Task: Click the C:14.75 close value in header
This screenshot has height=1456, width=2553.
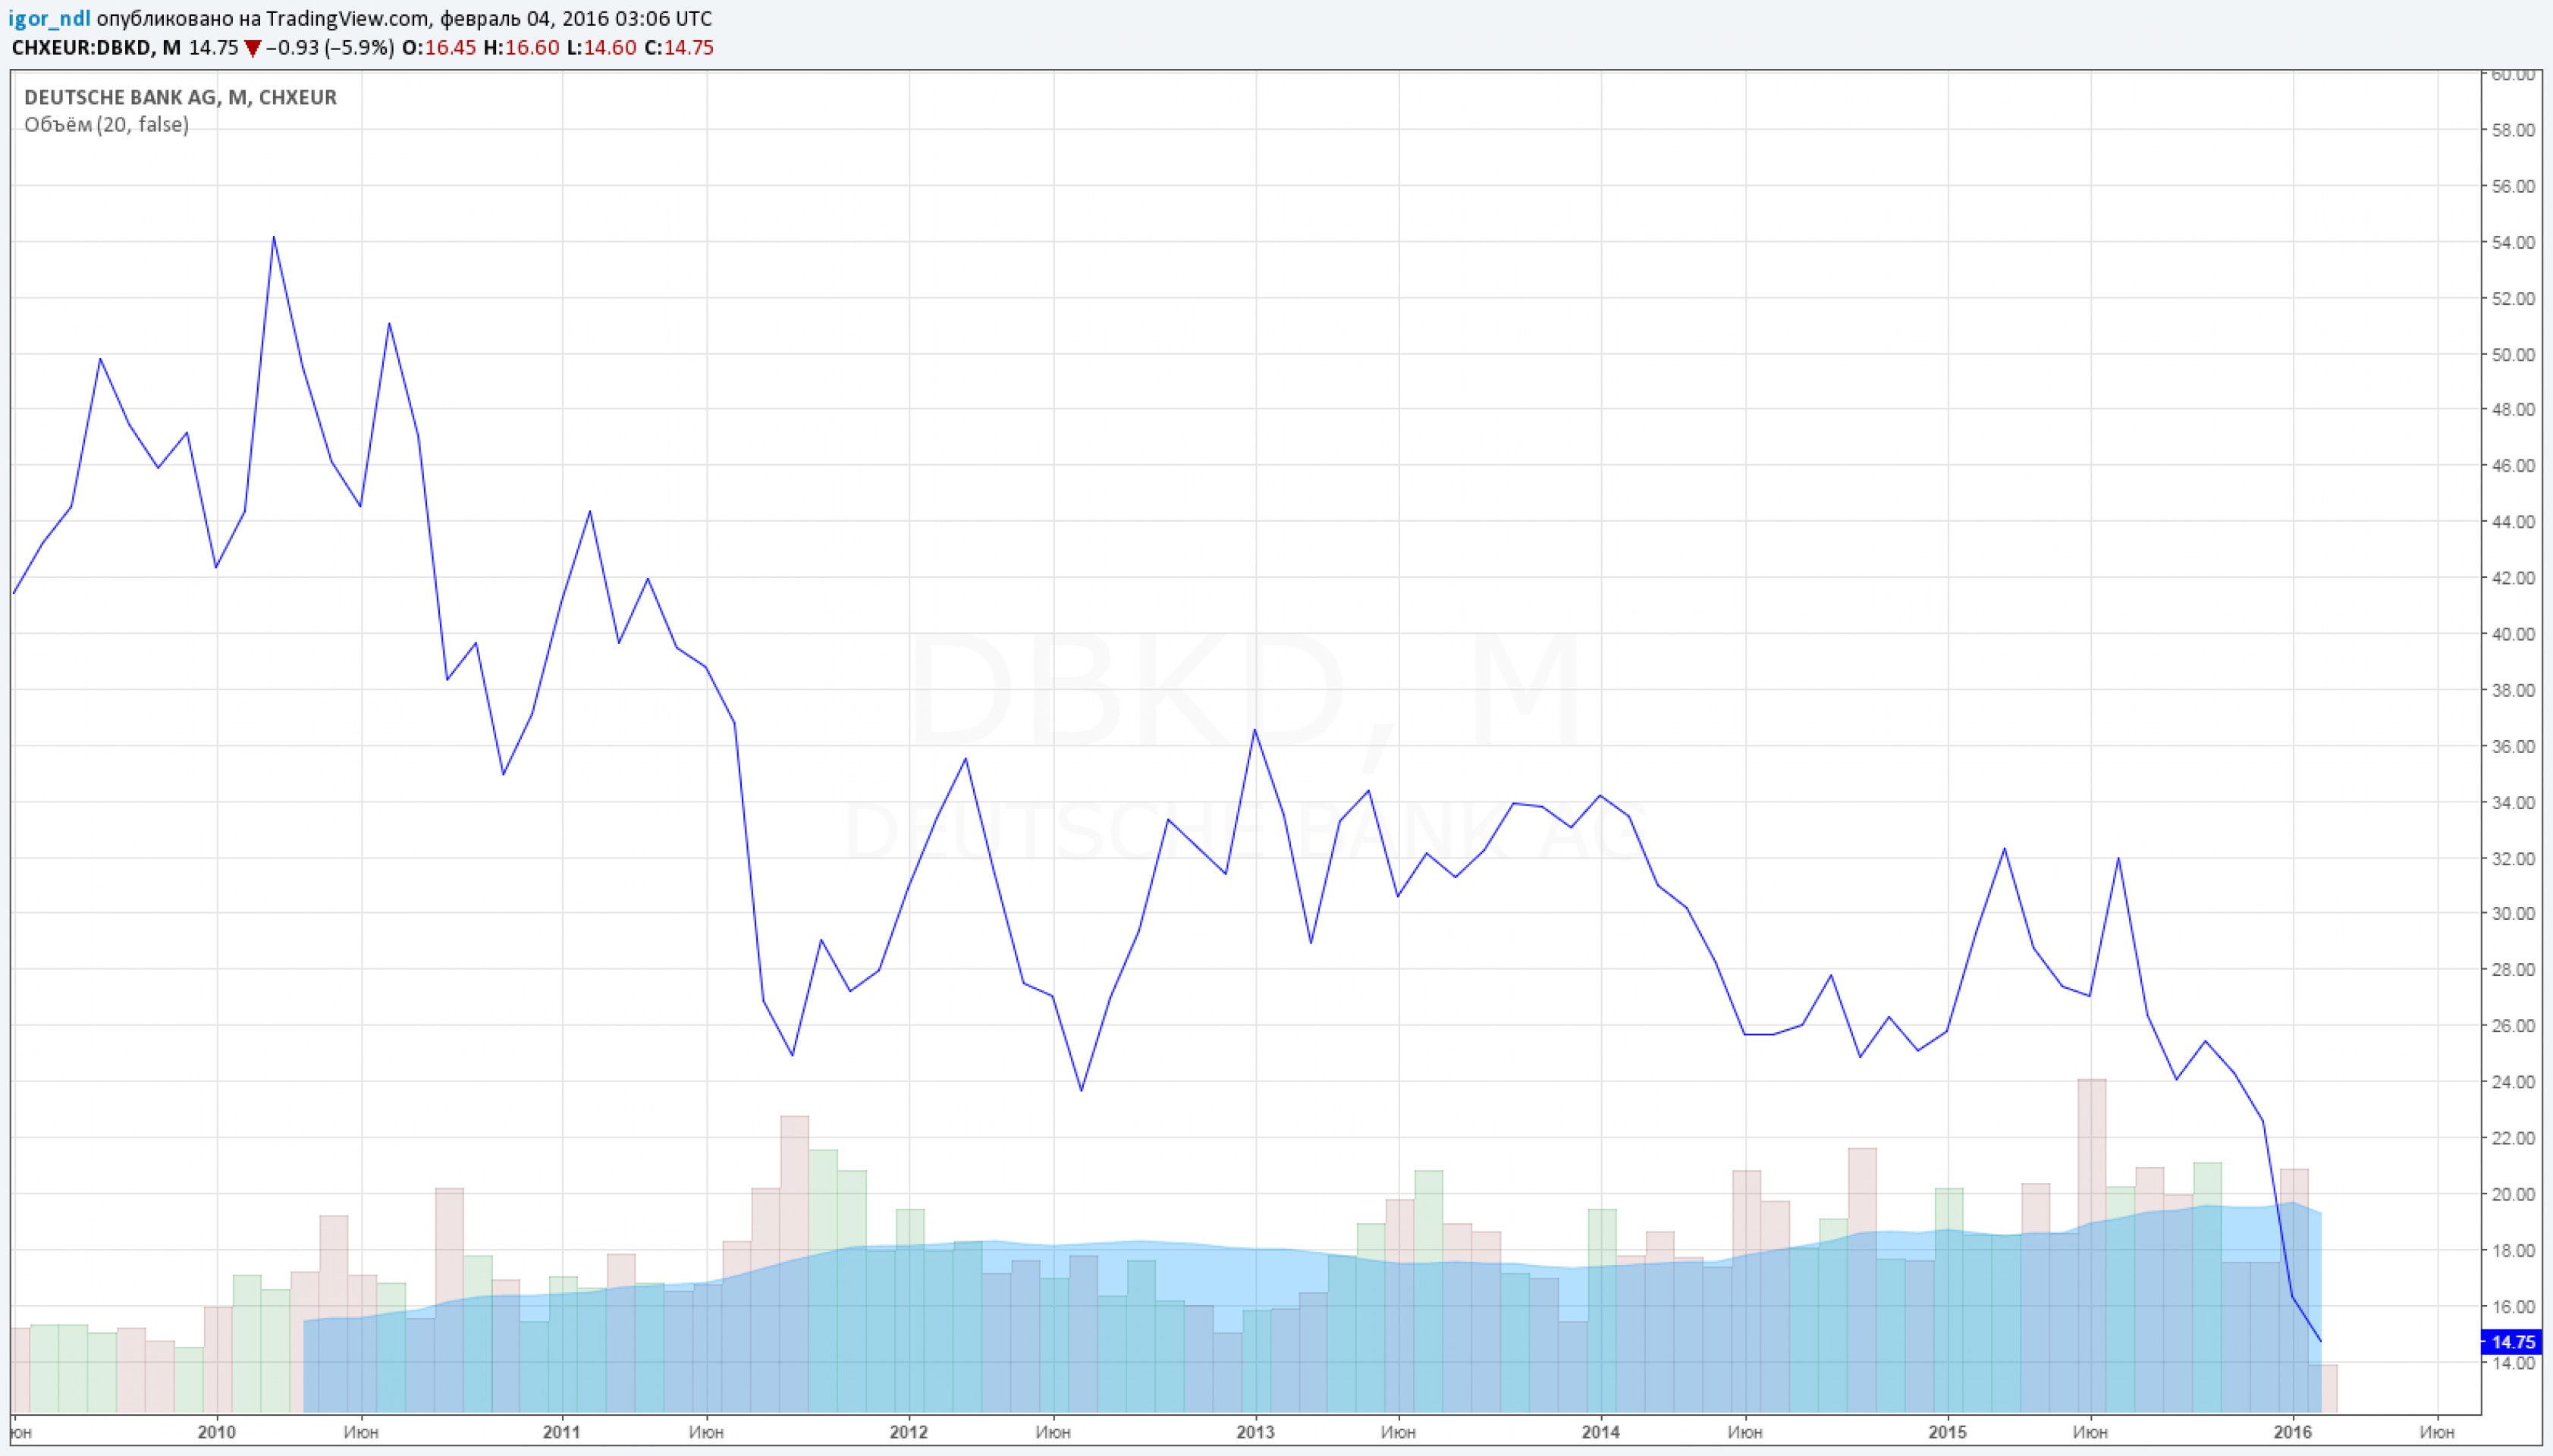Action: [x=679, y=48]
